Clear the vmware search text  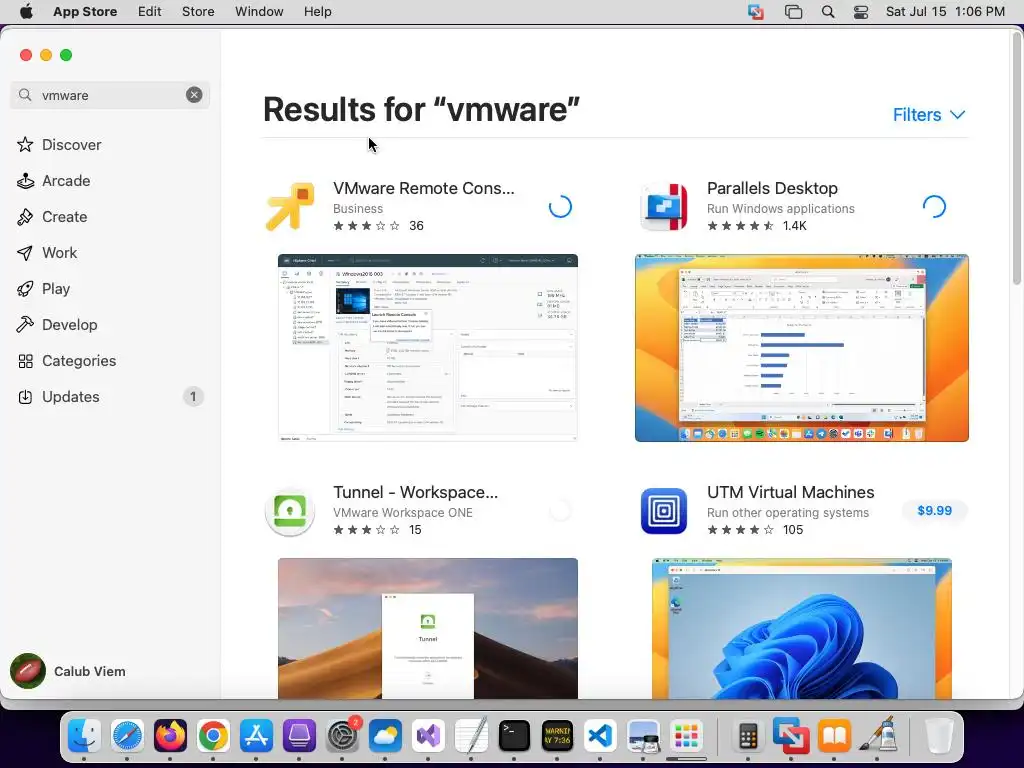click(x=194, y=95)
